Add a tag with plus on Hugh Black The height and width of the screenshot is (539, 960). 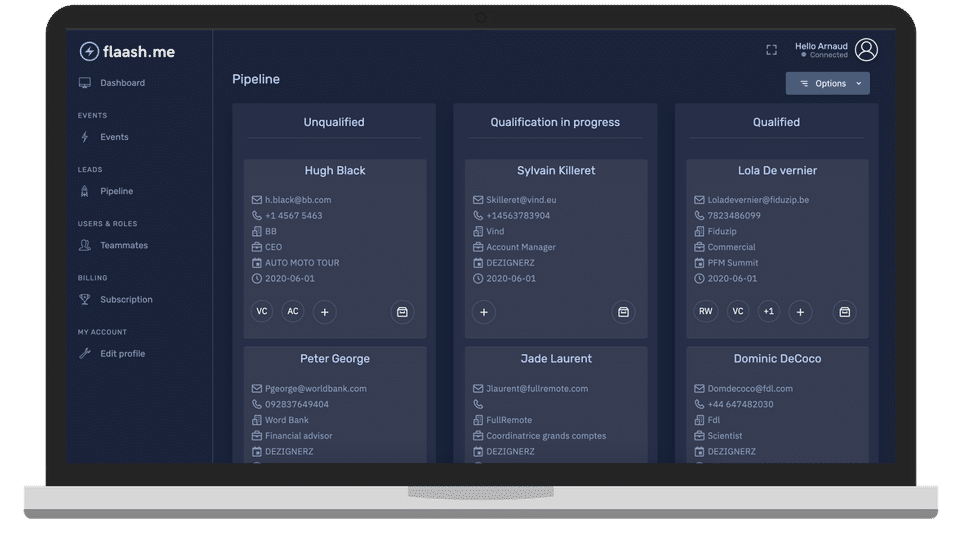pos(324,312)
